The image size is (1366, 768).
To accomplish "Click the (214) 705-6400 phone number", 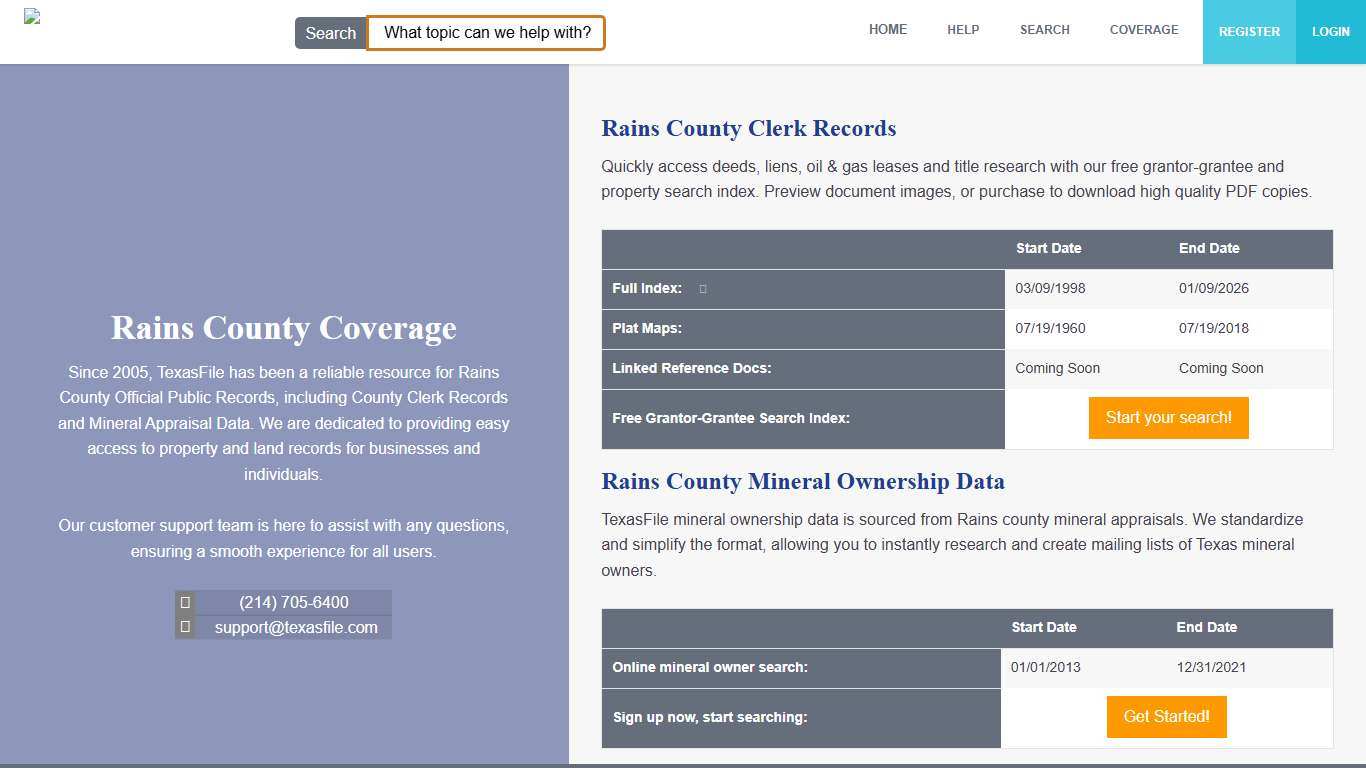I will (293, 602).
